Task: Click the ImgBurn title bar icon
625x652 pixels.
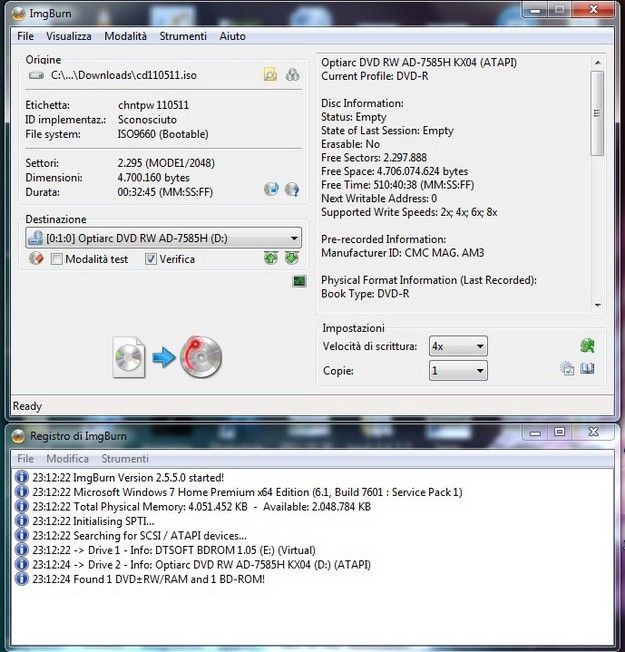Action: click(18, 14)
